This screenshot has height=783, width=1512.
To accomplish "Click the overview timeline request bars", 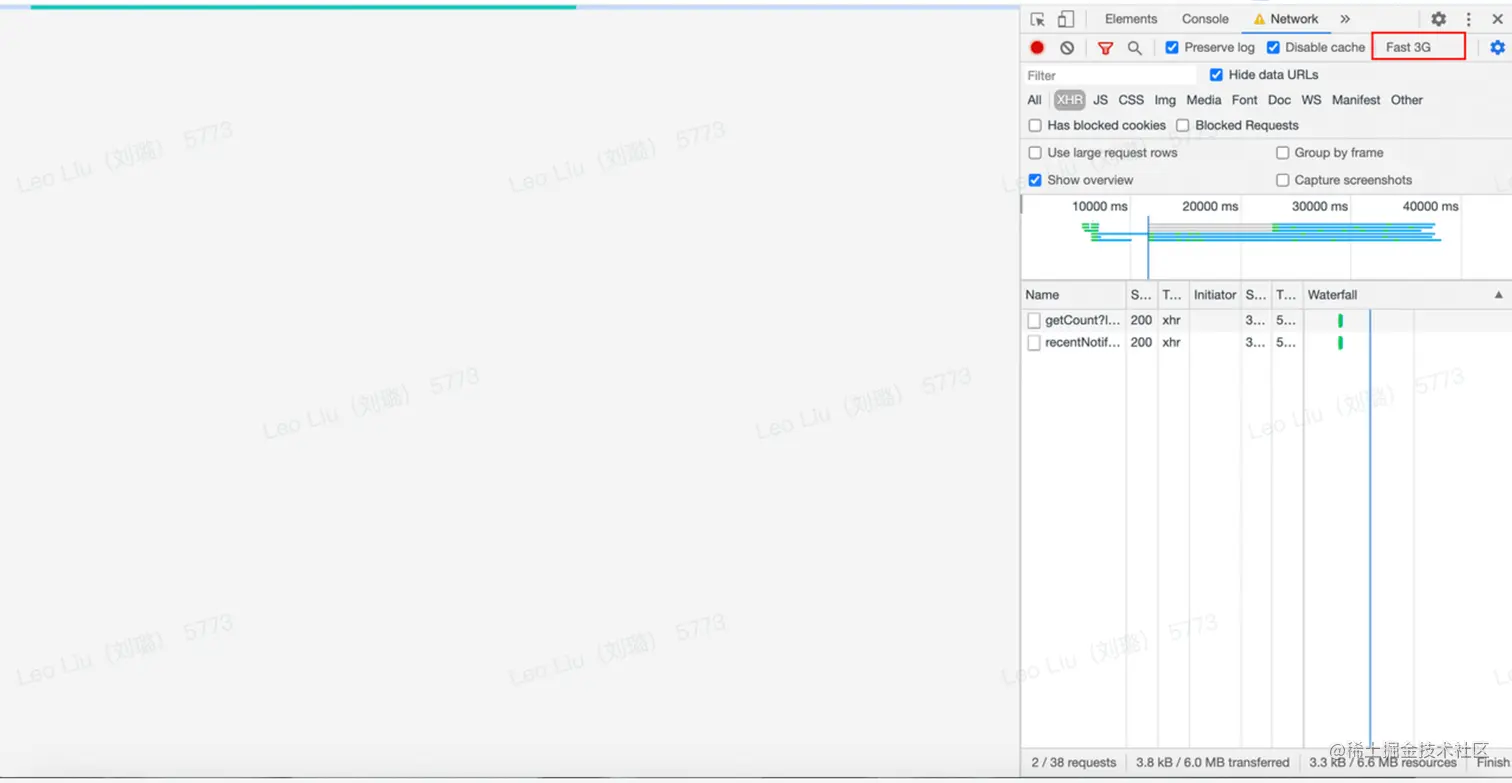I will point(1262,232).
